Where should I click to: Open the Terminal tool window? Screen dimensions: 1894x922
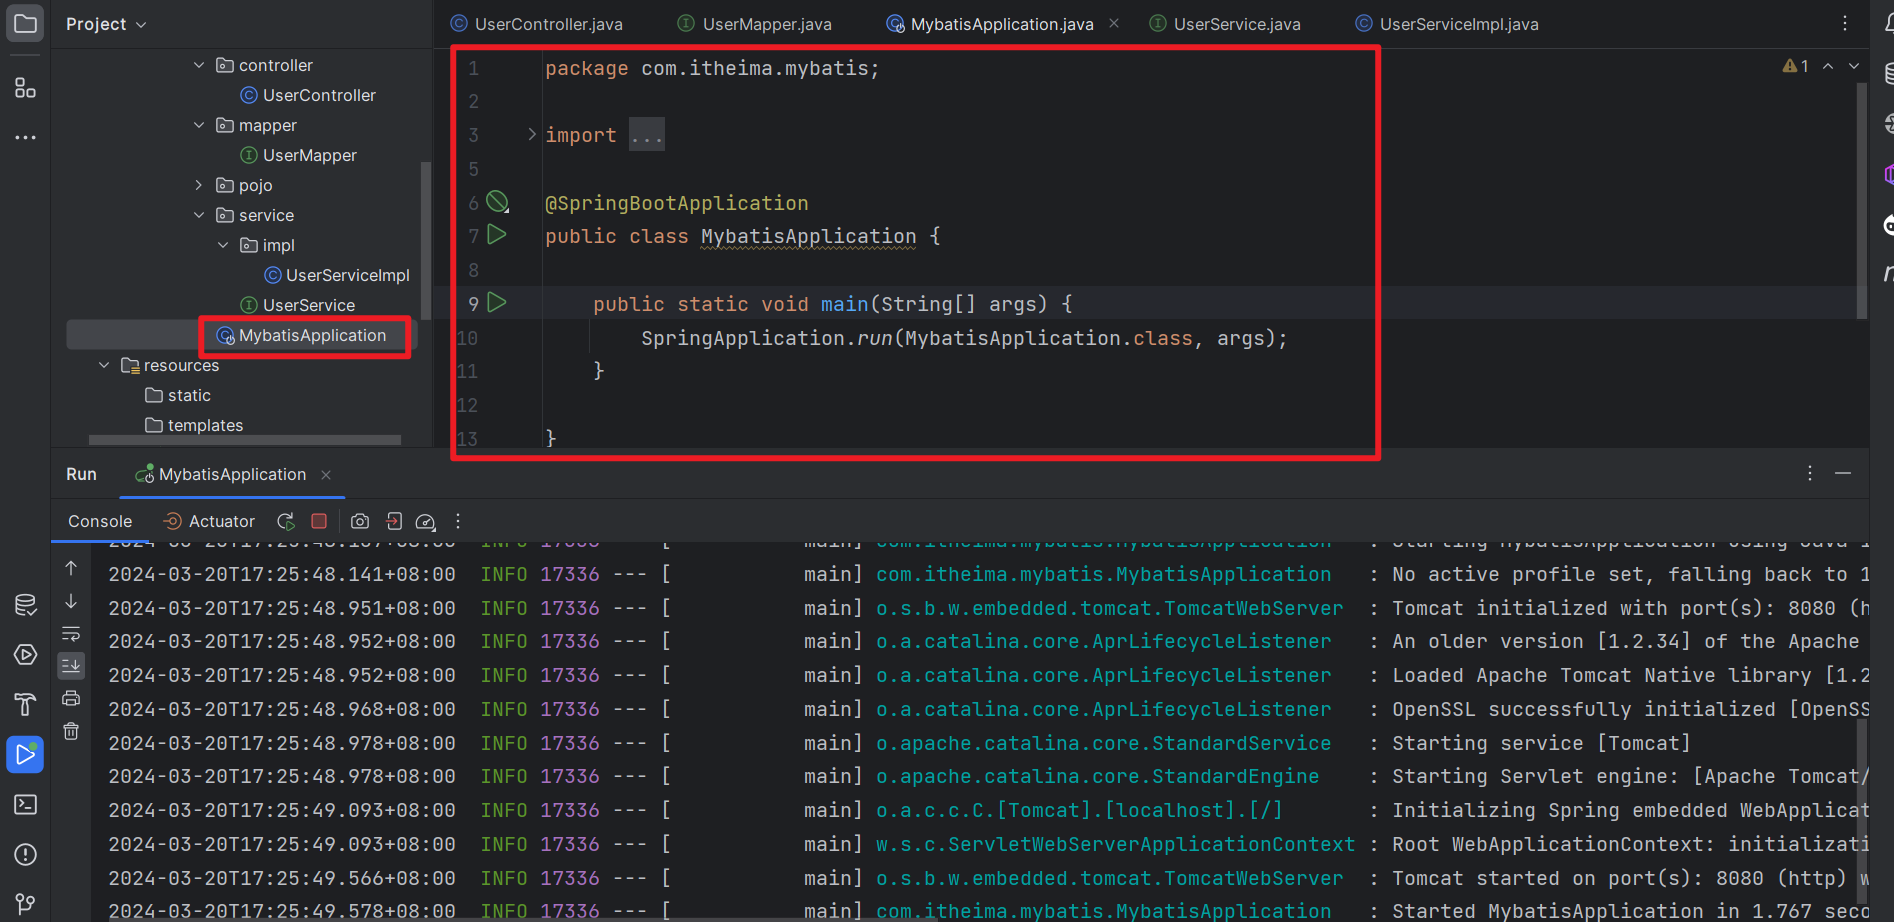[25, 804]
